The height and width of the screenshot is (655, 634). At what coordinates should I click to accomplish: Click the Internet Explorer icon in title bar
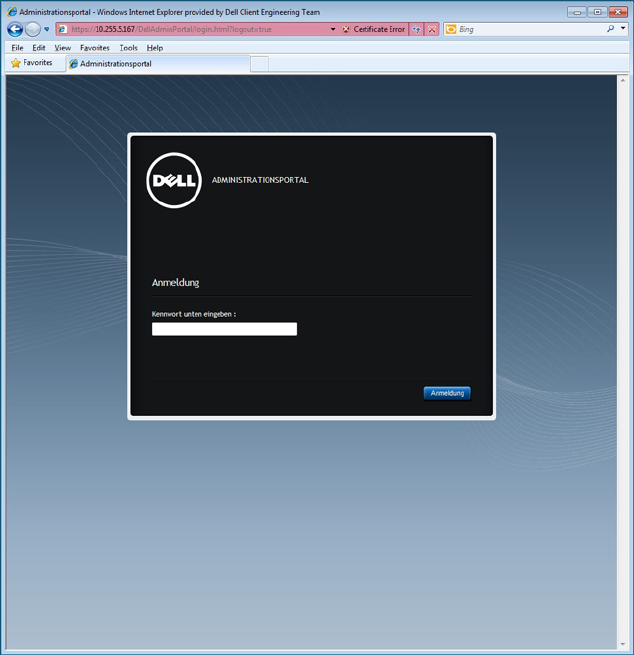[12, 12]
